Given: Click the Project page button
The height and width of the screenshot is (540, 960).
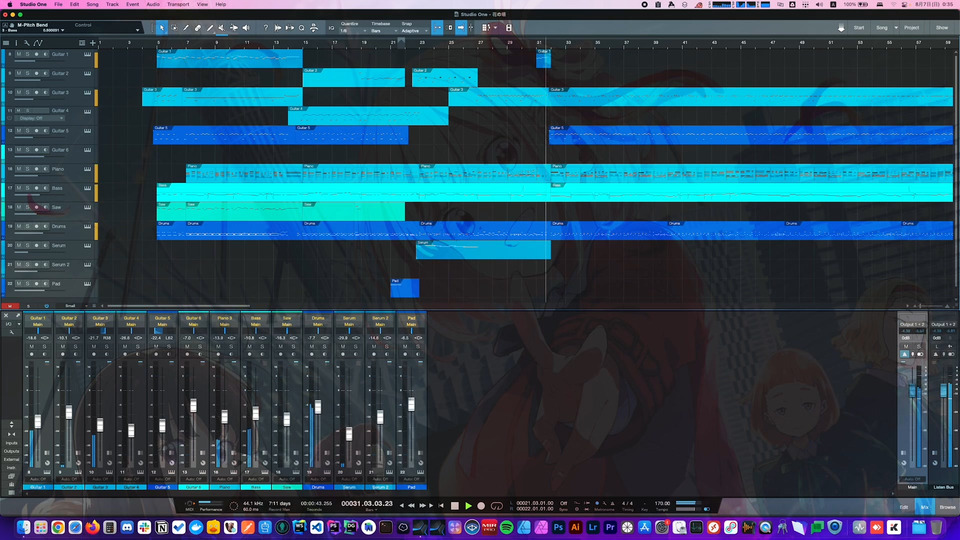Looking at the screenshot, I should pyautogui.click(x=912, y=28).
